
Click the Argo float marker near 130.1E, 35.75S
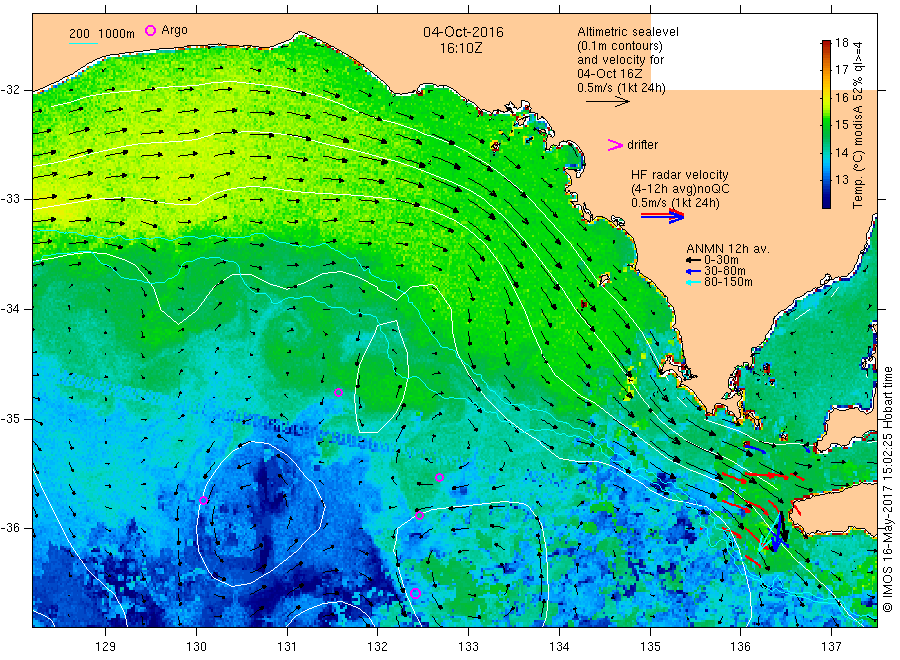[x=203, y=500]
